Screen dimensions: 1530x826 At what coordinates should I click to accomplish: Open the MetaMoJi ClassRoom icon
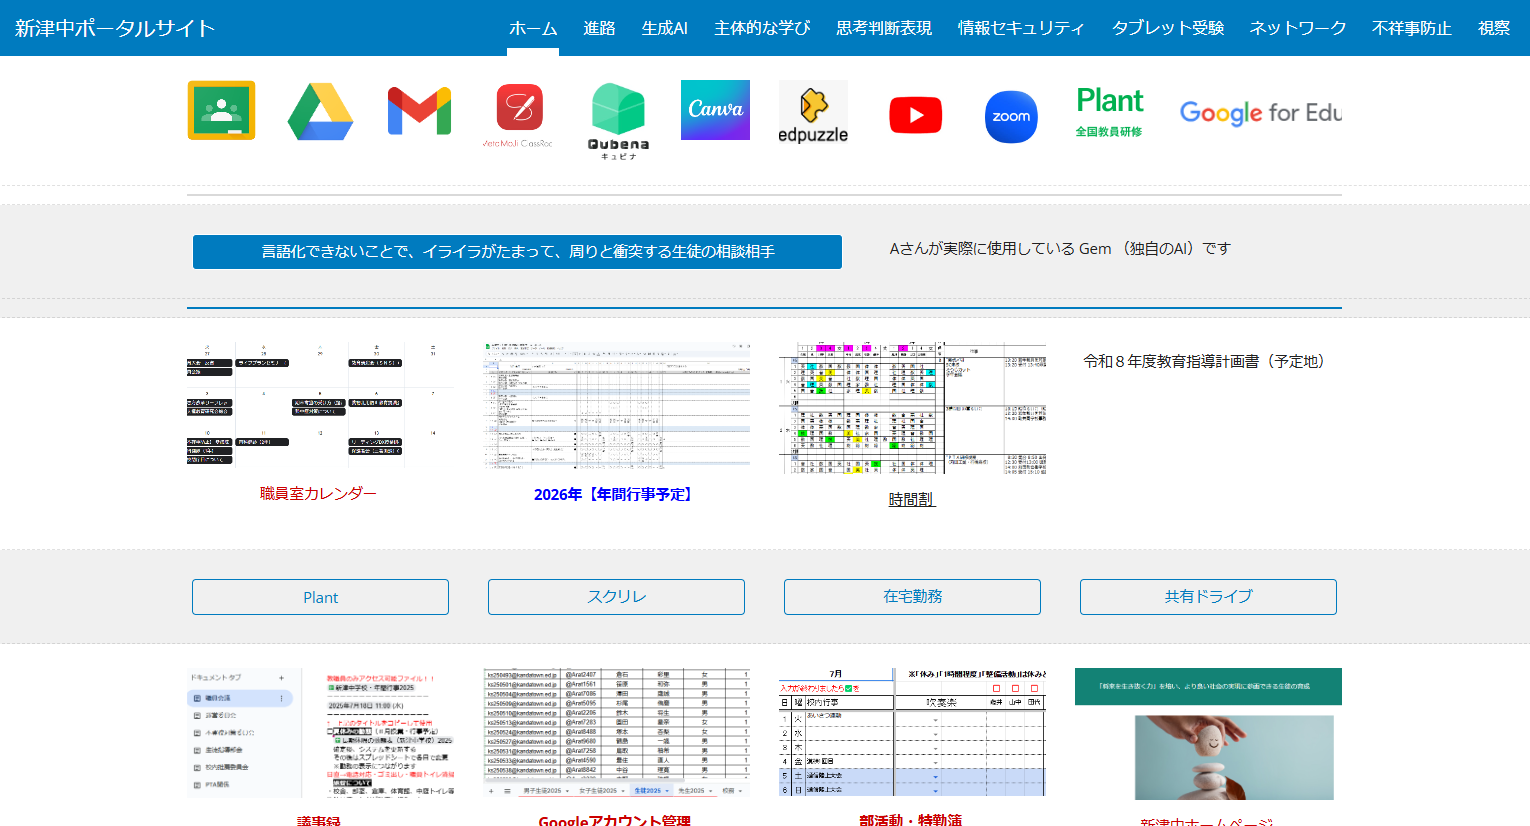(x=518, y=116)
